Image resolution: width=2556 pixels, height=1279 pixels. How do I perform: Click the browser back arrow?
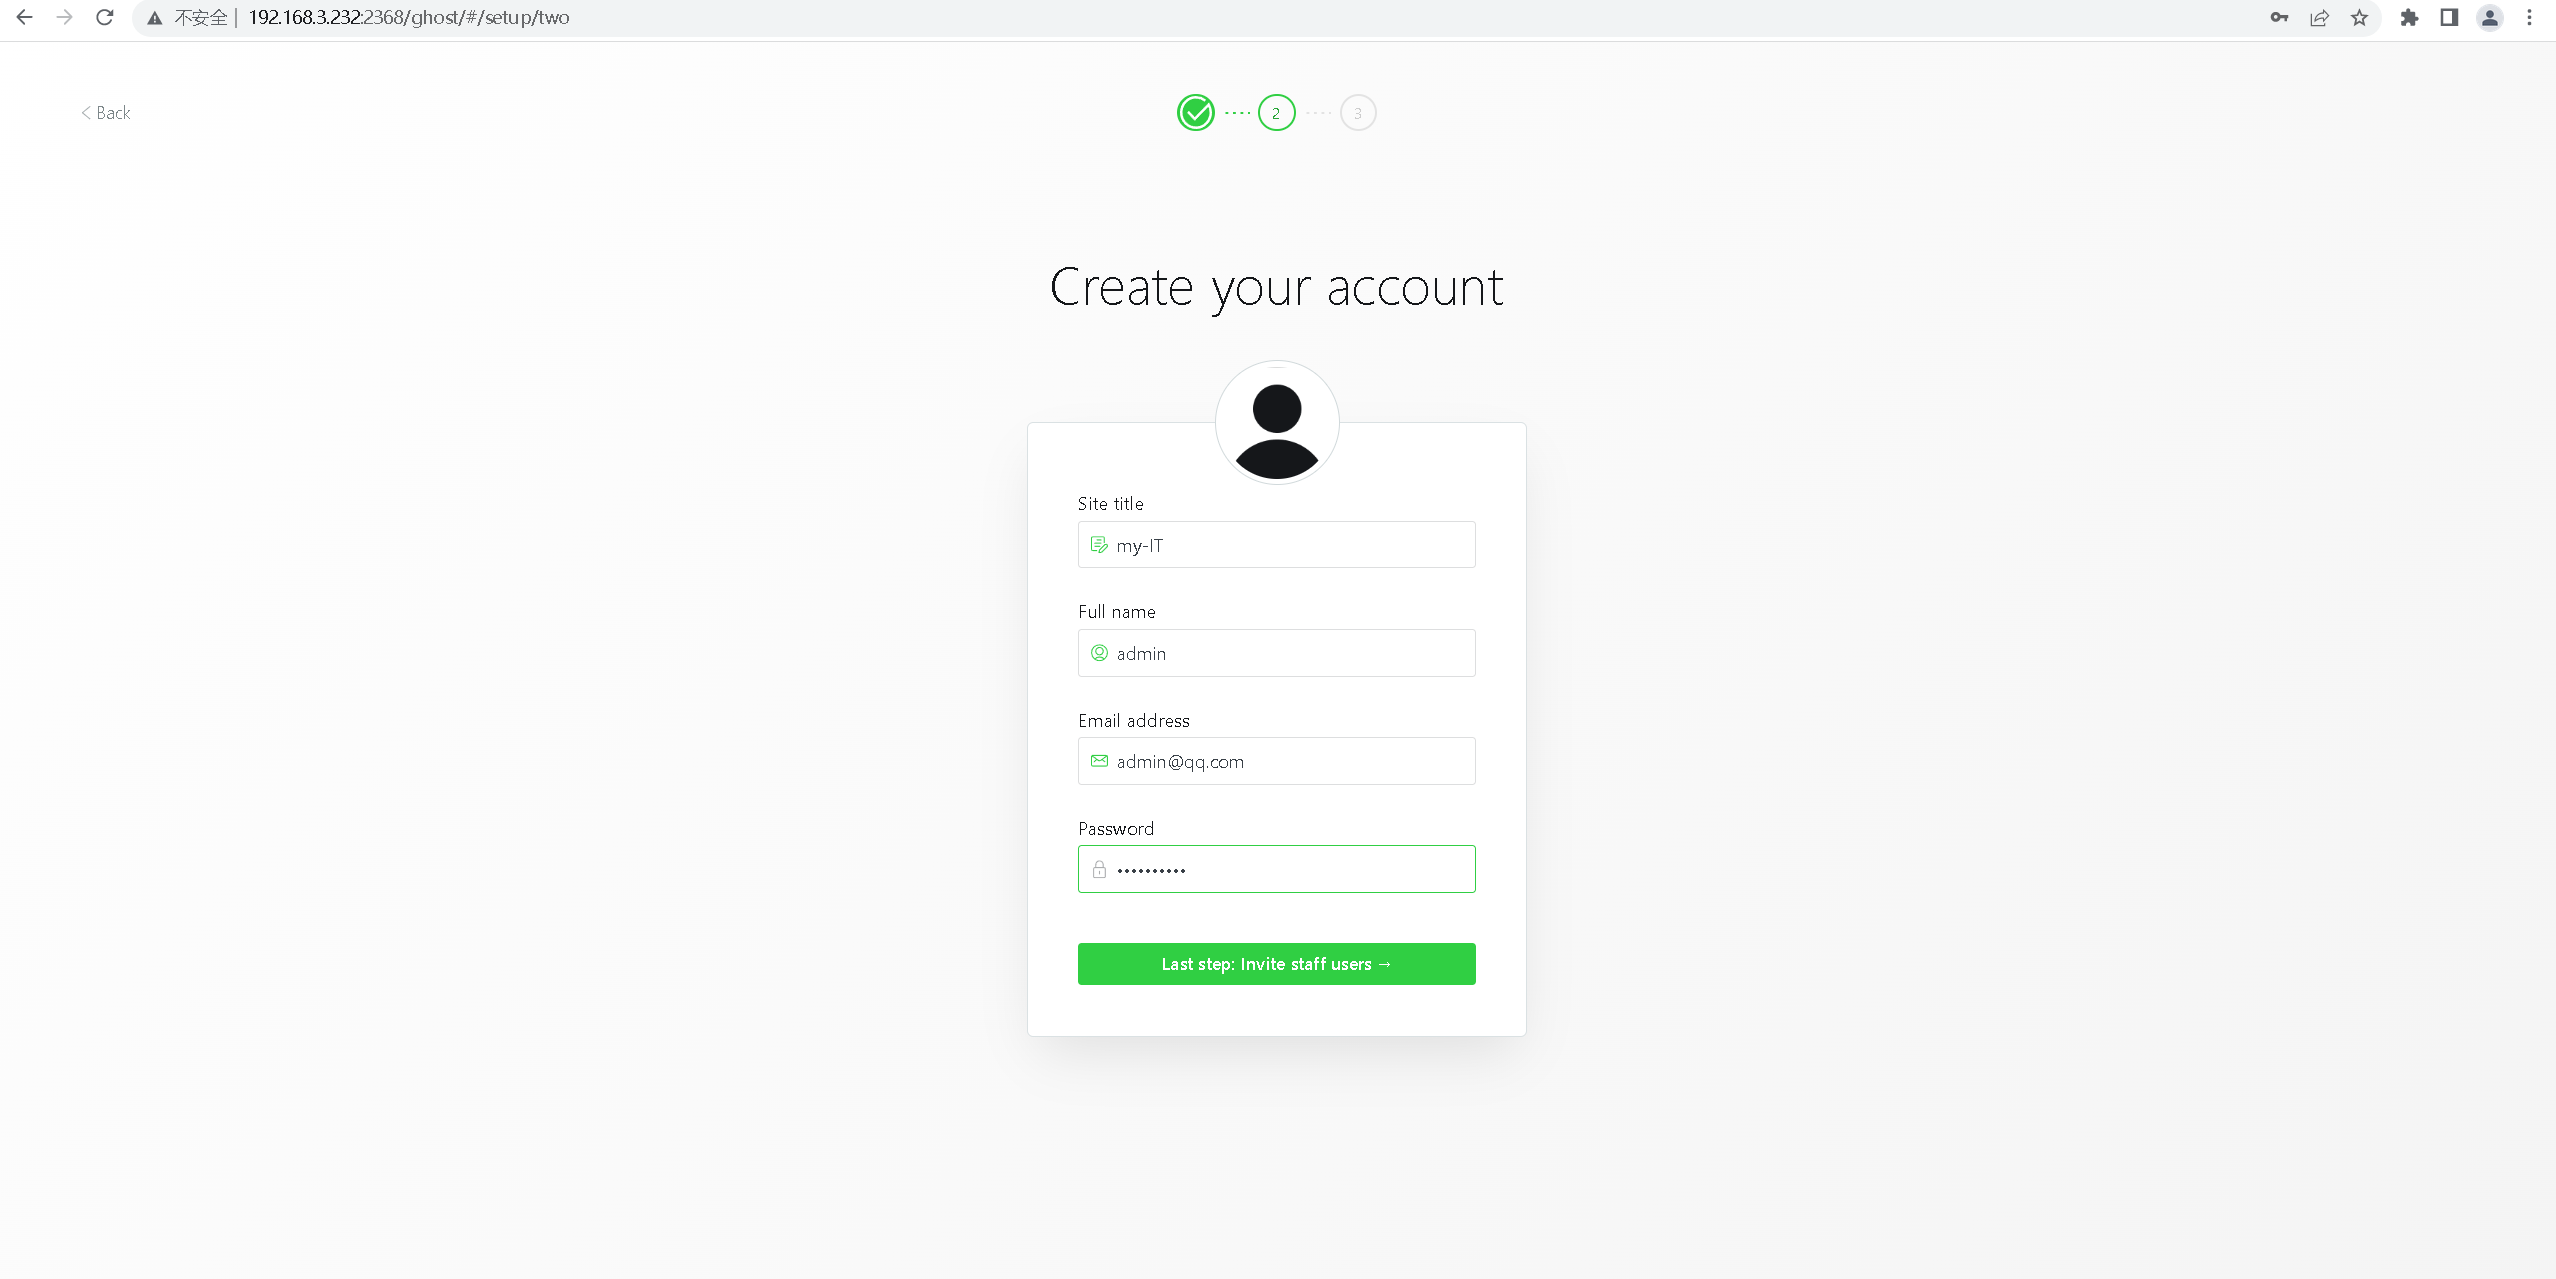pyautogui.click(x=25, y=17)
